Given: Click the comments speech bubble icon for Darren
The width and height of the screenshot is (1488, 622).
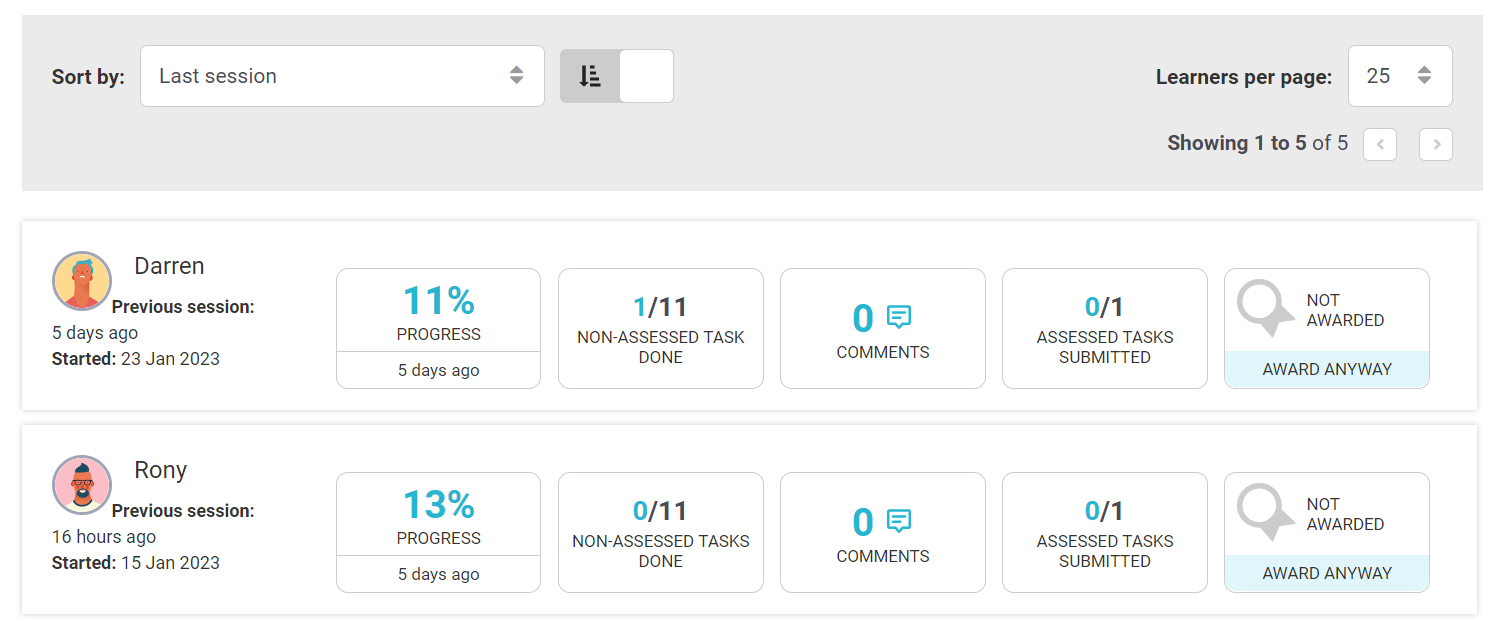Looking at the screenshot, I should point(899,317).
